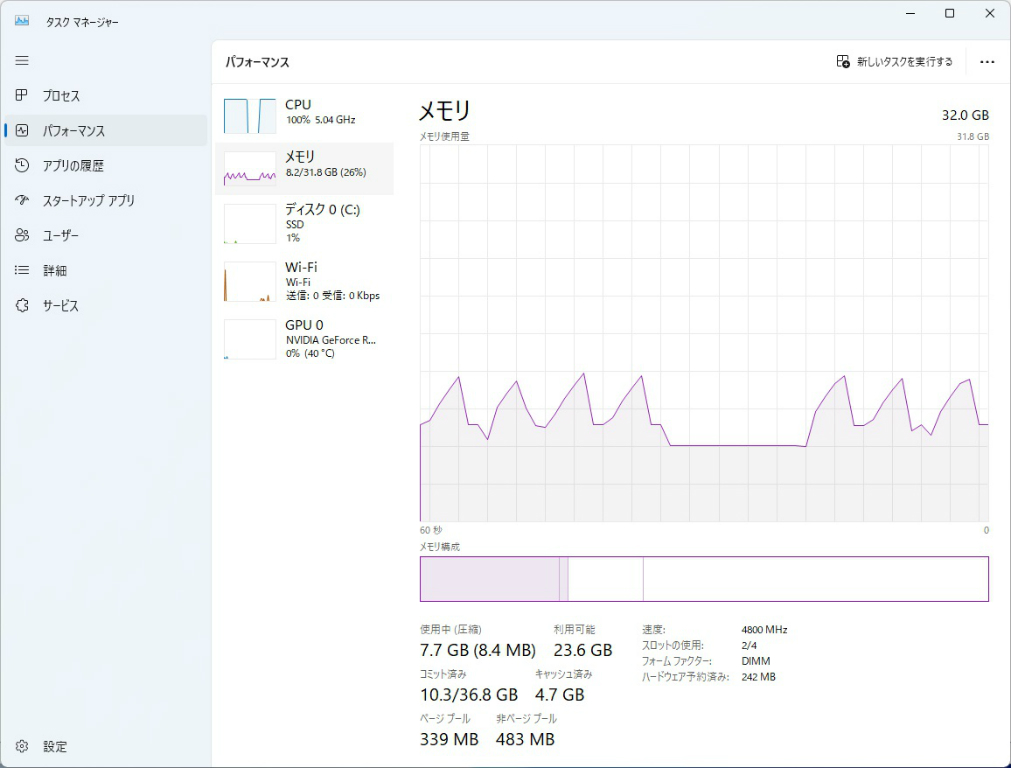Open the hamburger navigation menu
The height and width of the screenshot is (768, 1011).
click(22, 61)
